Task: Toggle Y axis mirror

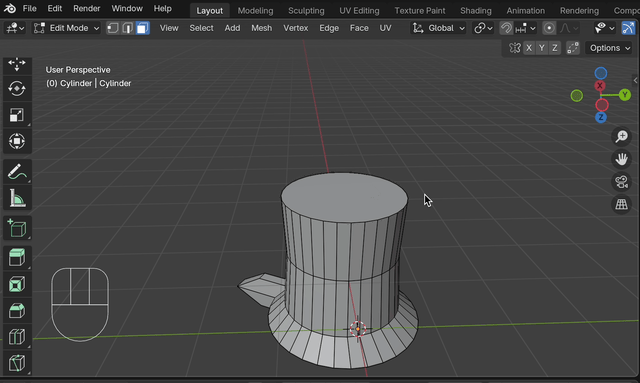Action: point(542,48)
